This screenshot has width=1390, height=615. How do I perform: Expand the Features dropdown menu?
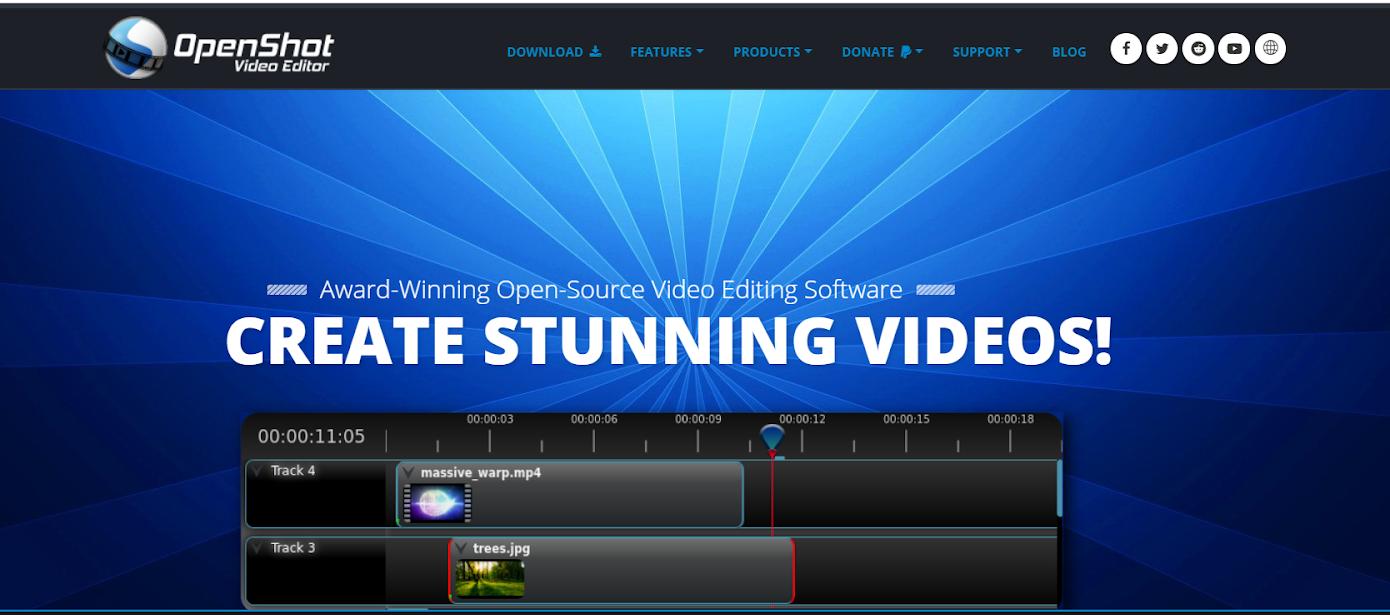[x=667, y=52]
